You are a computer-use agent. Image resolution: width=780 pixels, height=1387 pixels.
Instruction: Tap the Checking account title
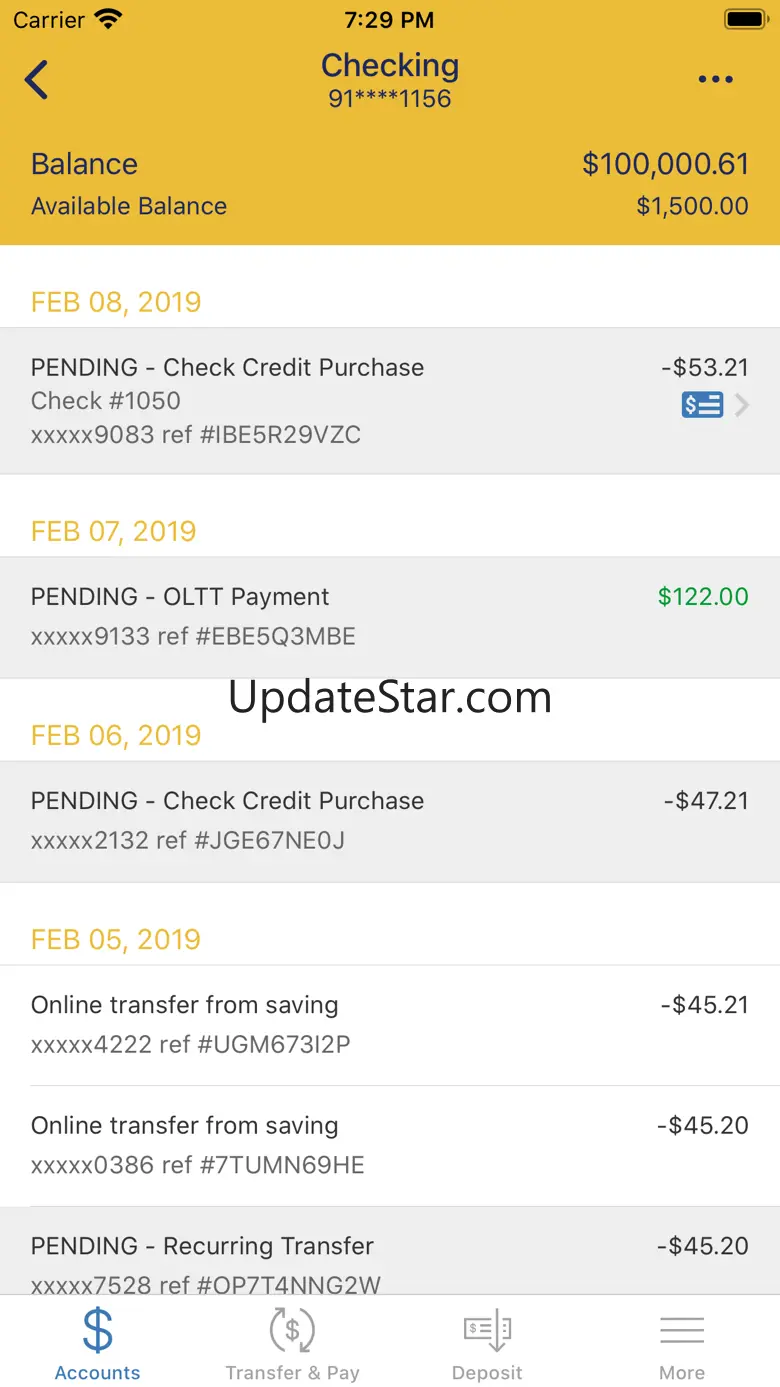[390, 66]
